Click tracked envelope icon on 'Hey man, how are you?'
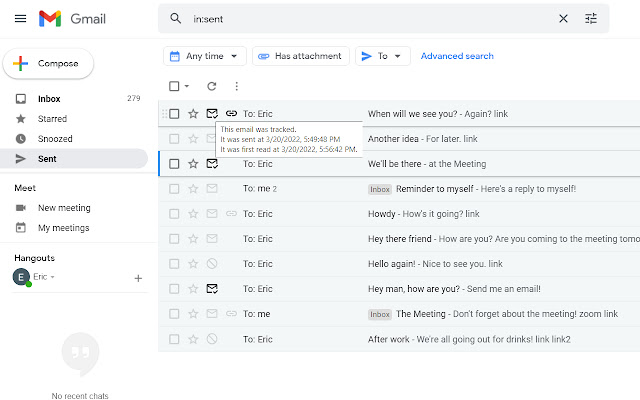 [x=212, y=289]
